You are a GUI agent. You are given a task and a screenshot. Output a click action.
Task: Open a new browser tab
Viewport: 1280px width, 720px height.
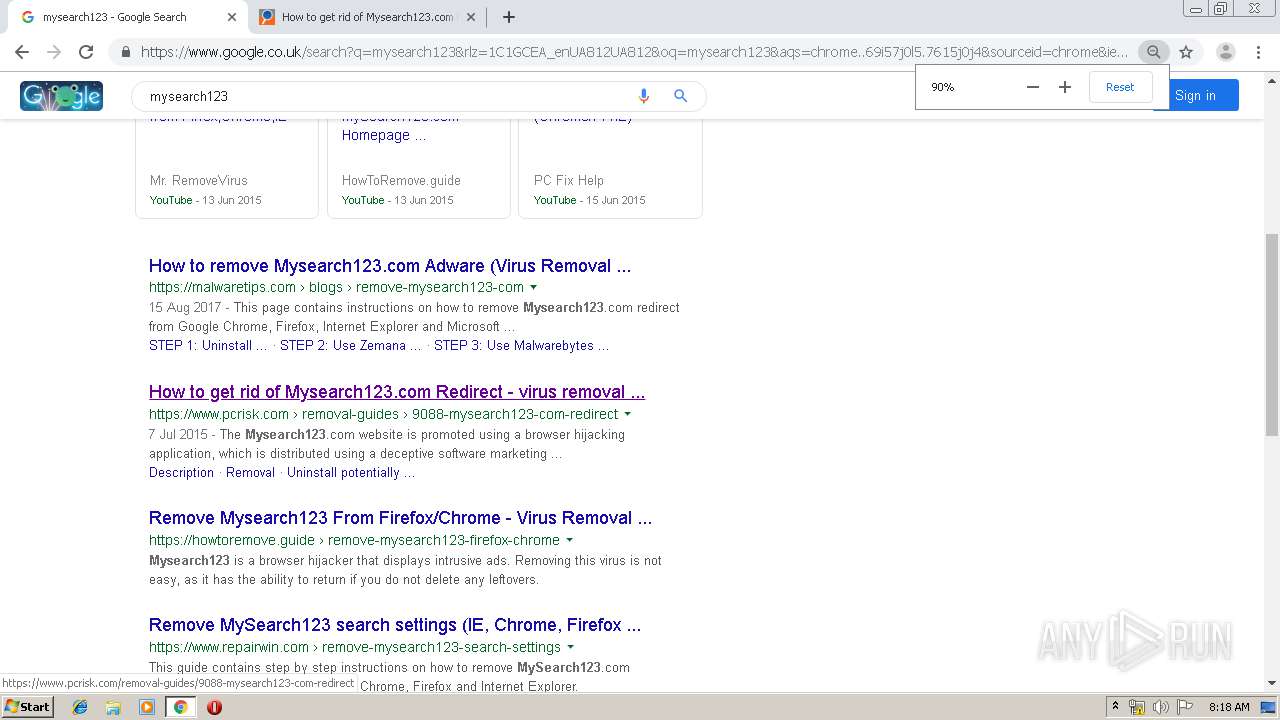pos(509,17)
